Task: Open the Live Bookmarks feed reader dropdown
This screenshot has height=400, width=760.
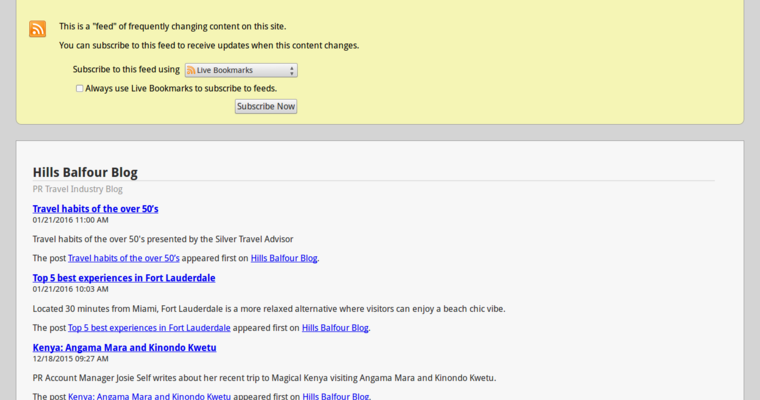Action: point(241,70)
